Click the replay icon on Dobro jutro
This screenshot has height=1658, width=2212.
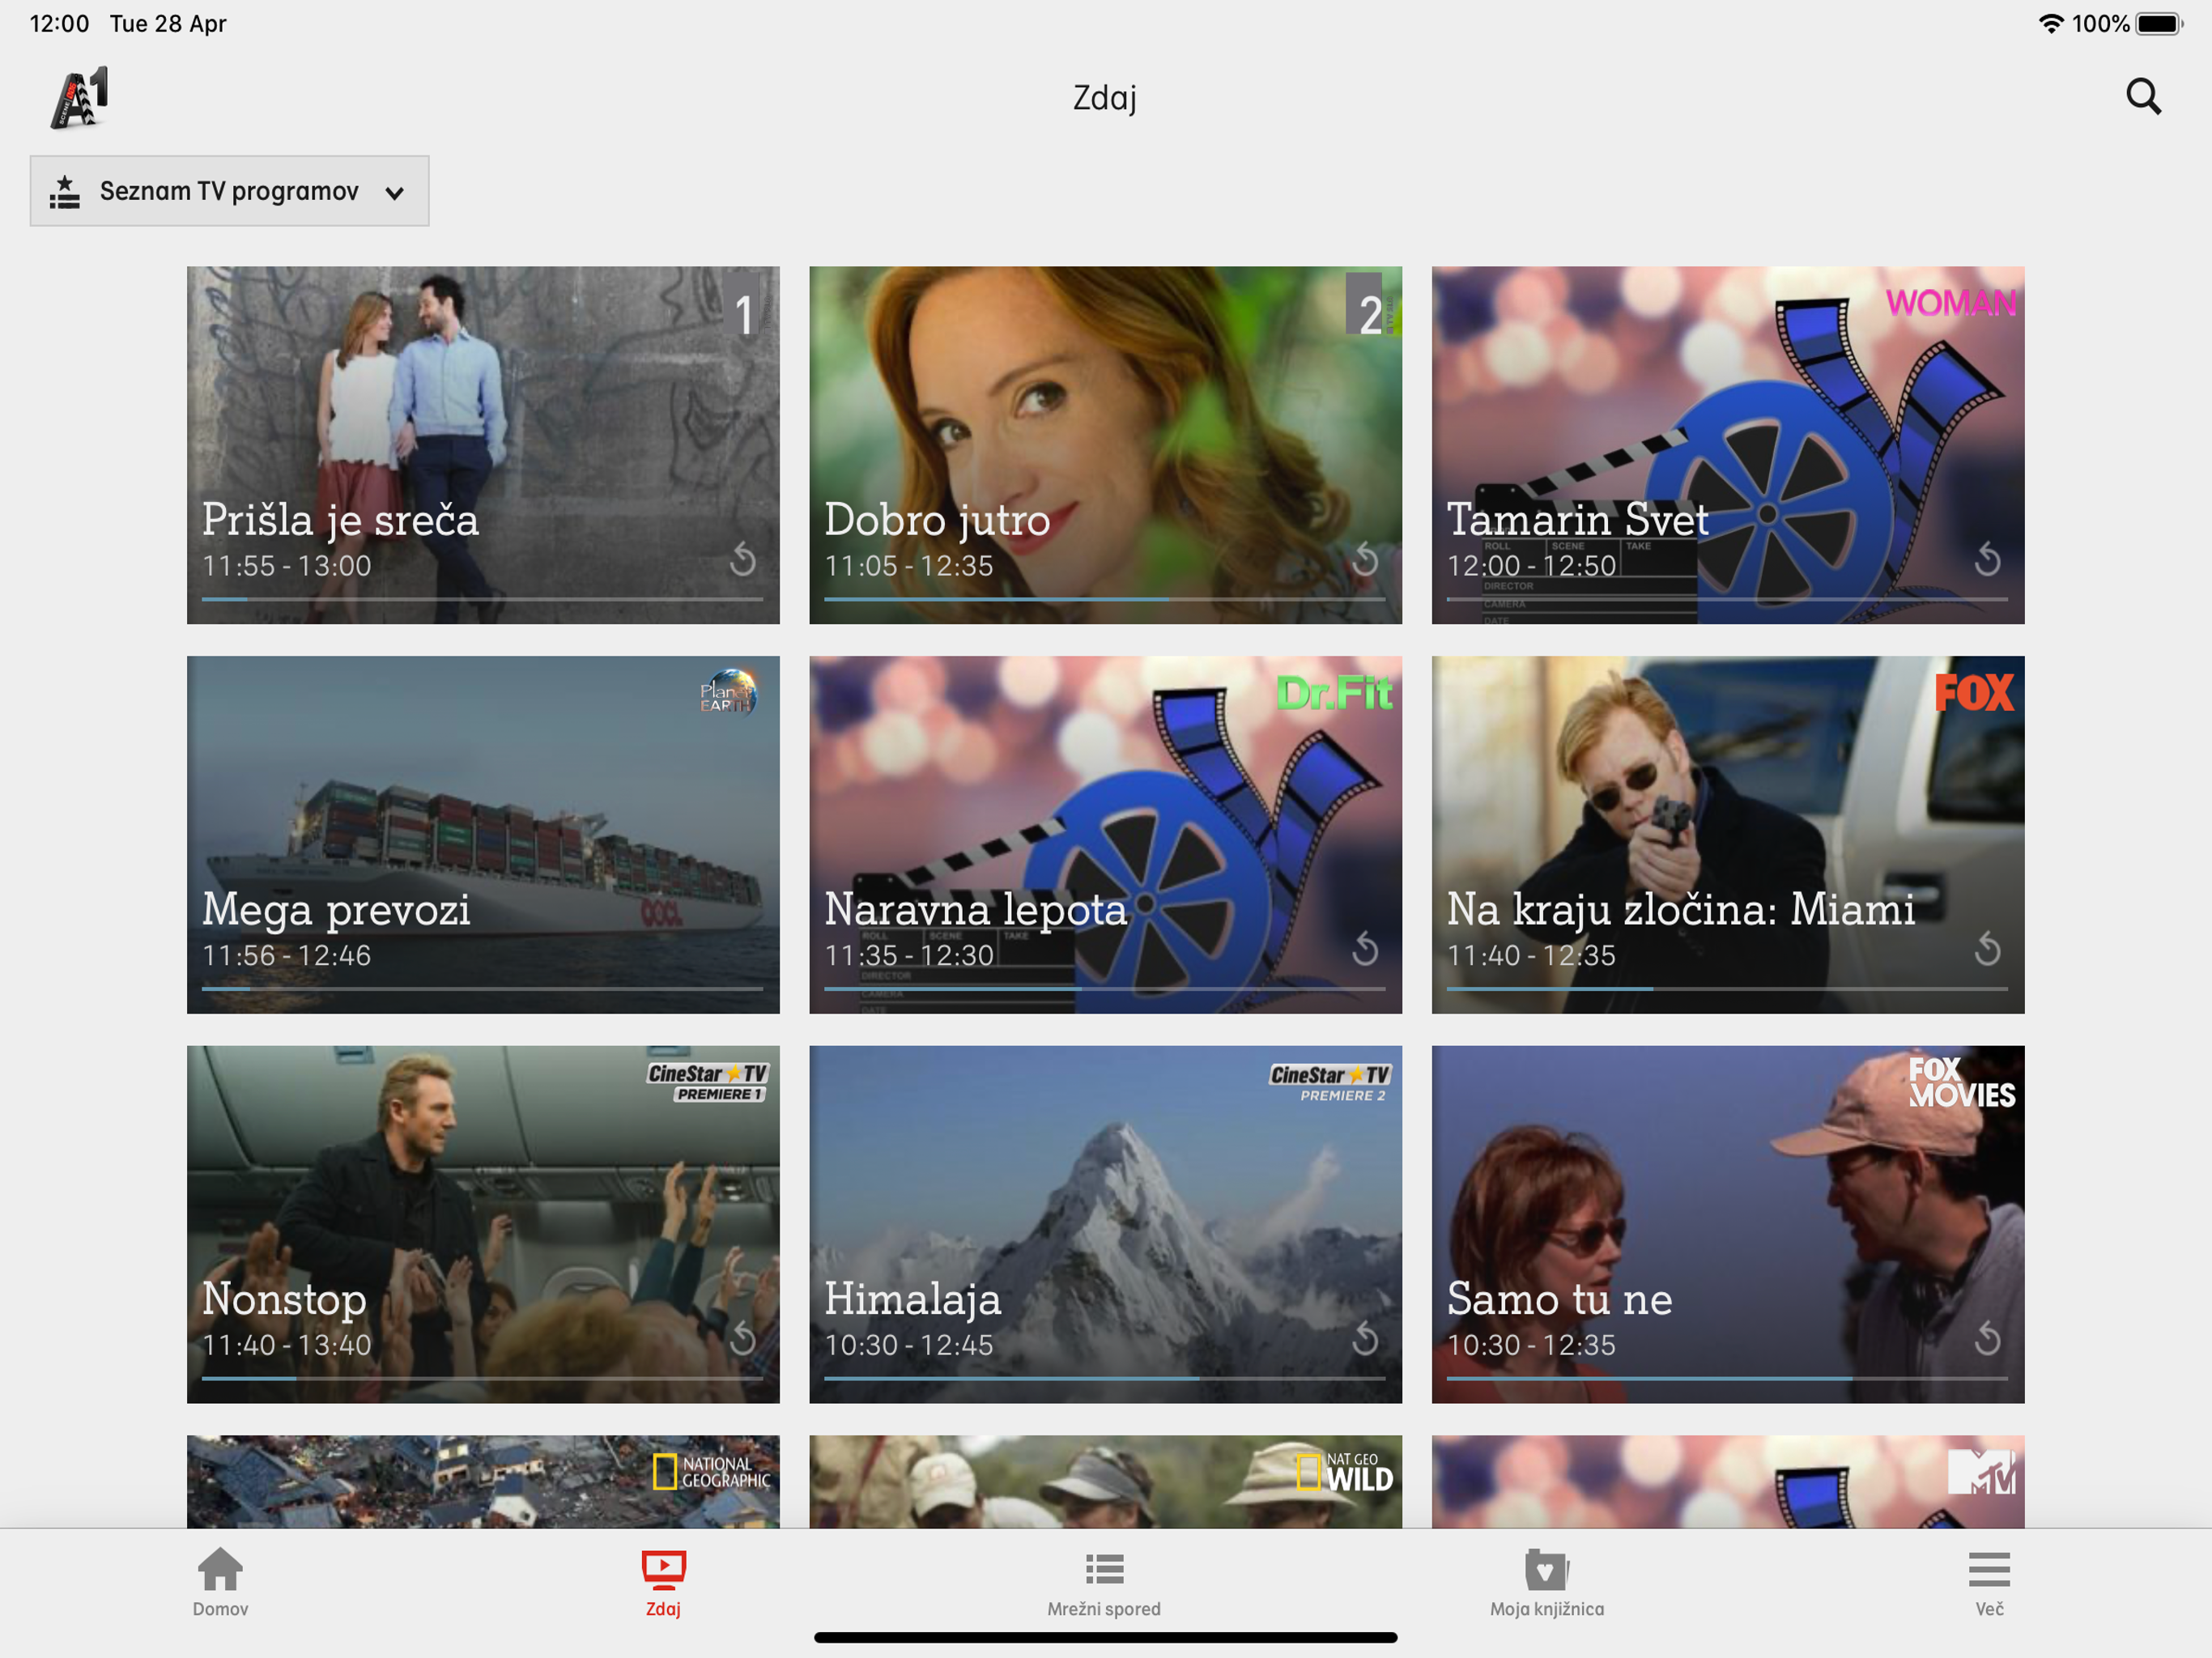tap(1366, 559)
